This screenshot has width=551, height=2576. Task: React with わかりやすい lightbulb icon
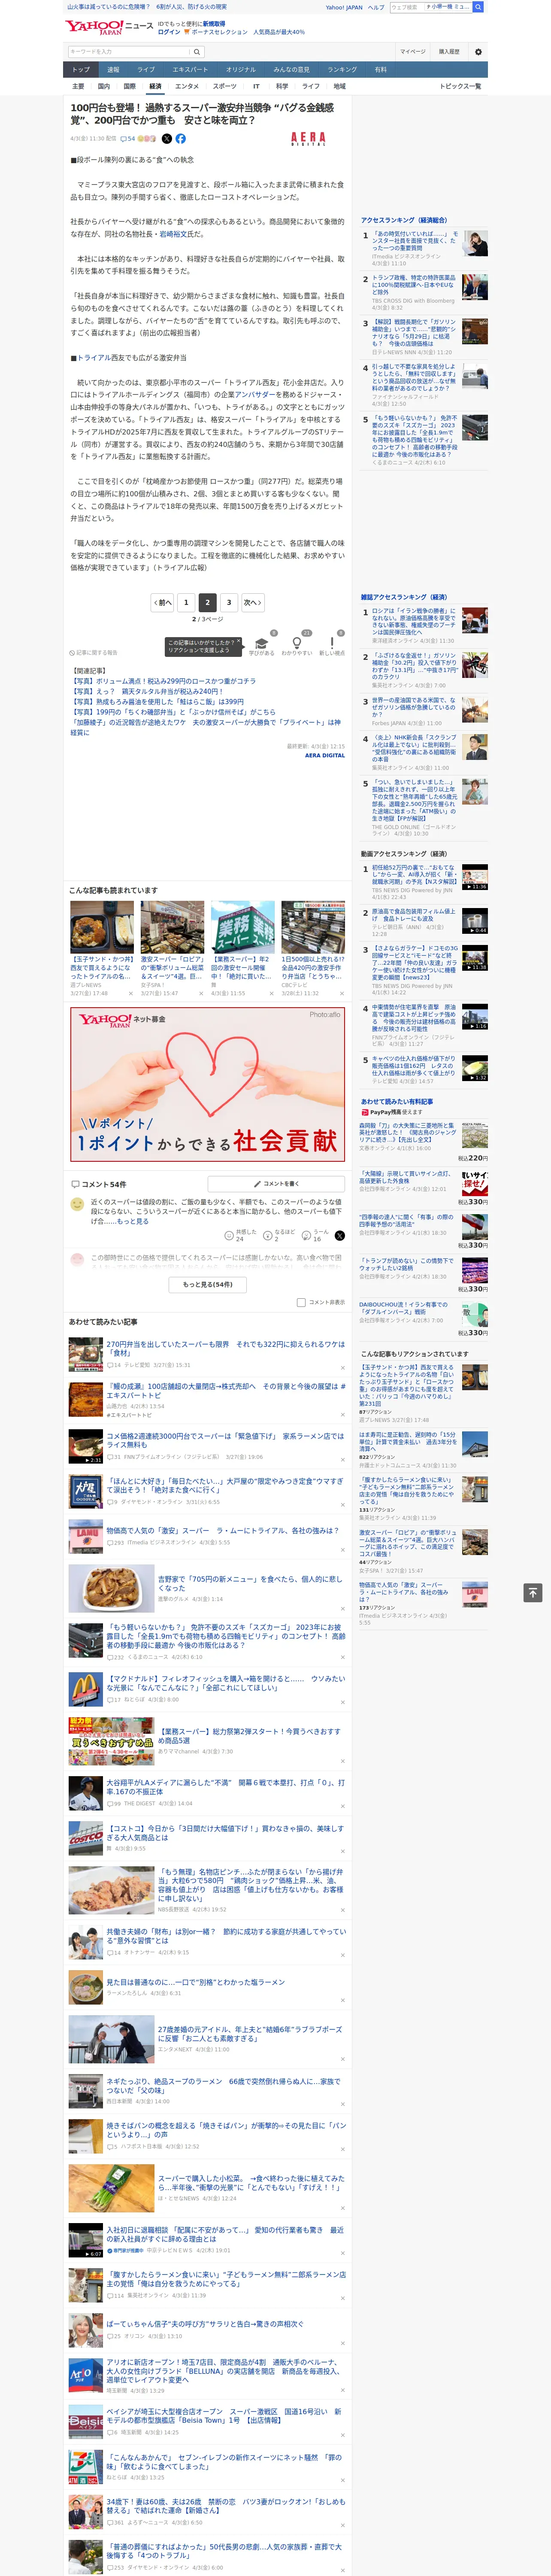pos(297,643)
